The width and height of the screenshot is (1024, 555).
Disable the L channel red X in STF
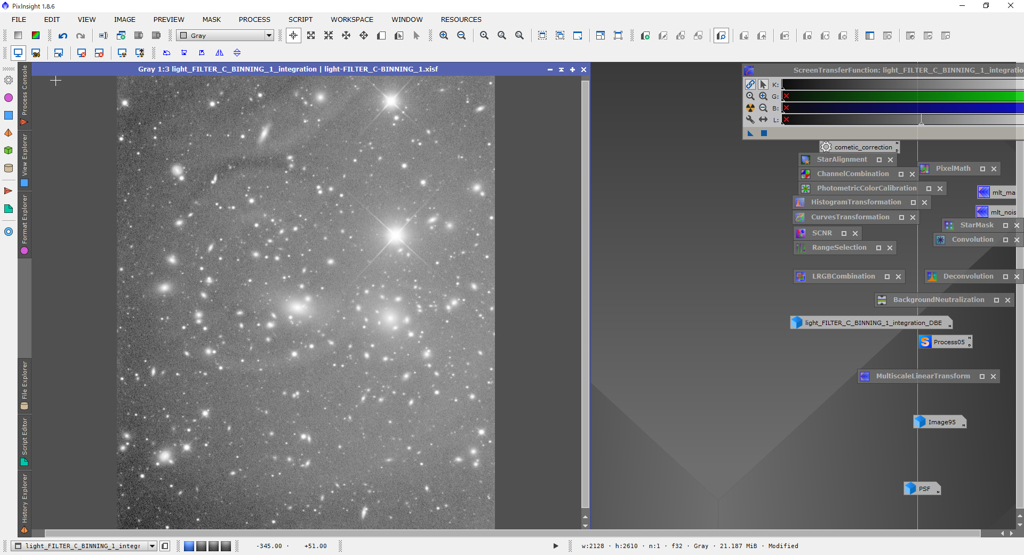(x=786, y=119)
